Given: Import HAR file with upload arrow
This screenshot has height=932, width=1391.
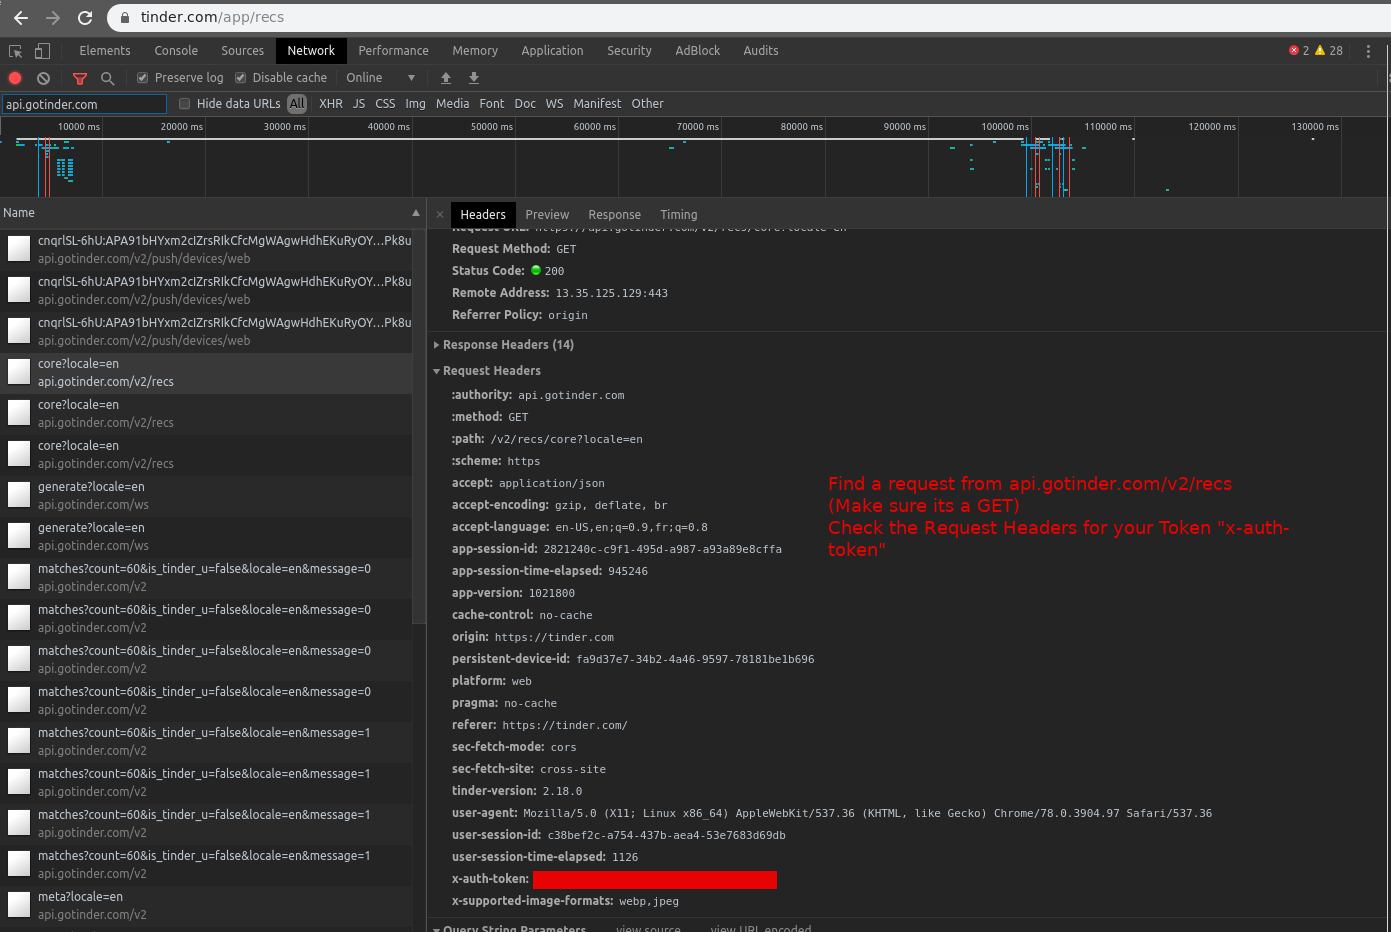Looking at the screenshot, I should pyautogui.click(x=446, y=78).
